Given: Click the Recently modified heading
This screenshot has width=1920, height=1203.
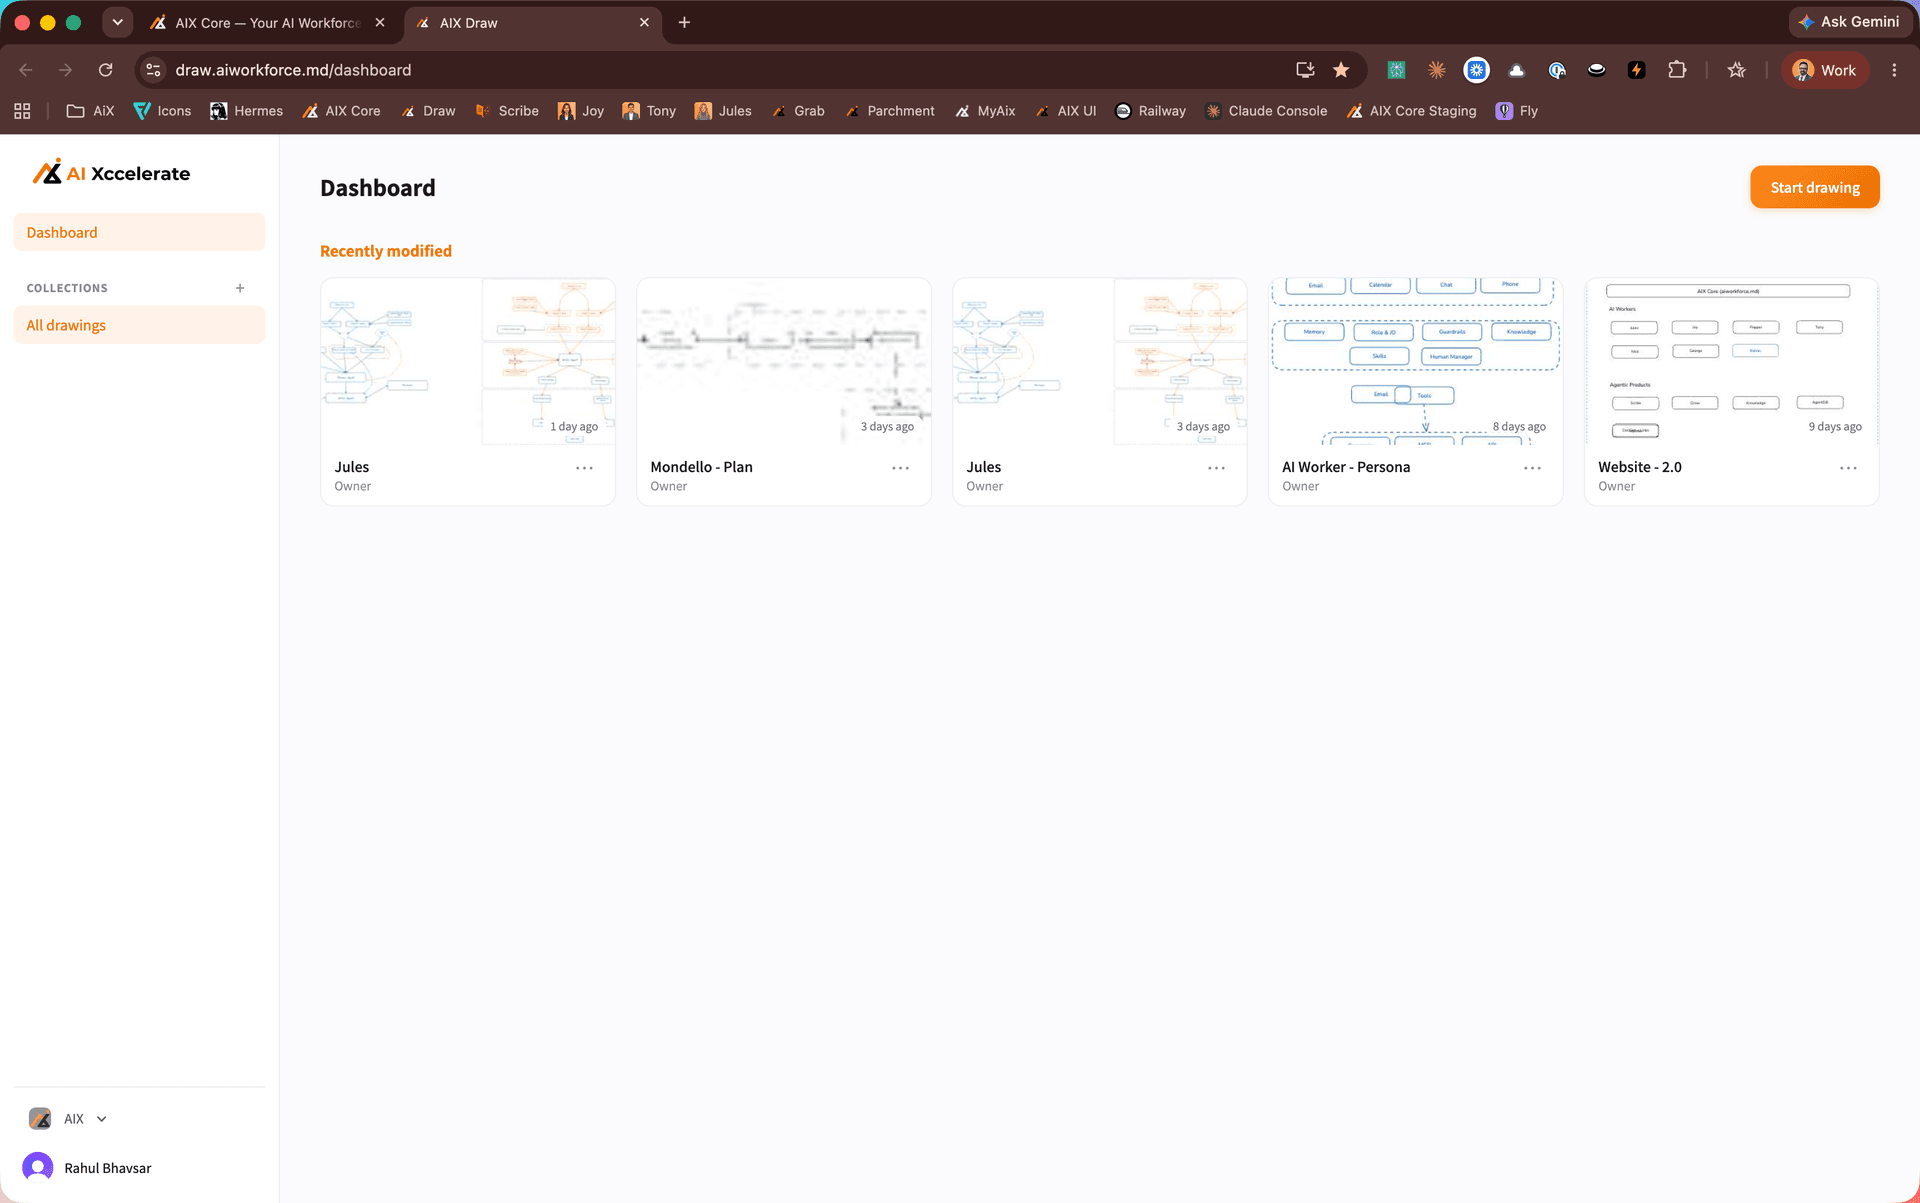Looking at the screenshot, I should (x=386, y=251).
